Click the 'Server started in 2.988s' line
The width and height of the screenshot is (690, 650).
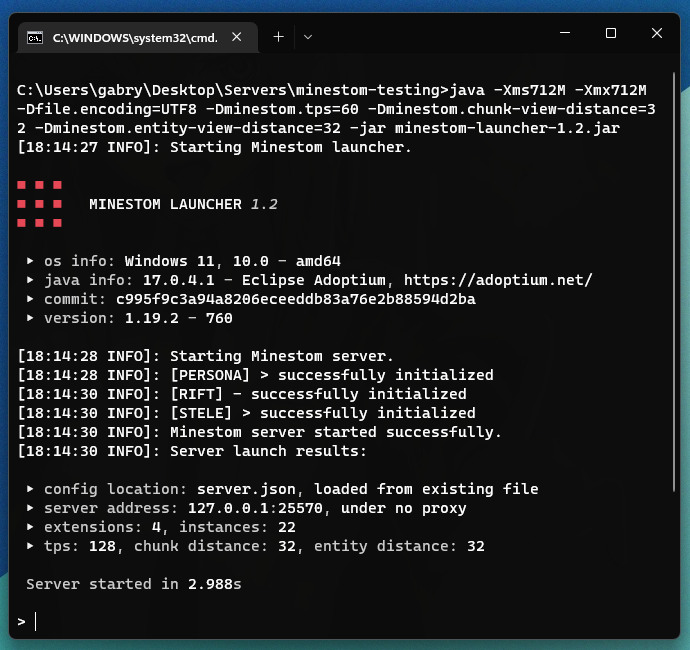(134, 584)
